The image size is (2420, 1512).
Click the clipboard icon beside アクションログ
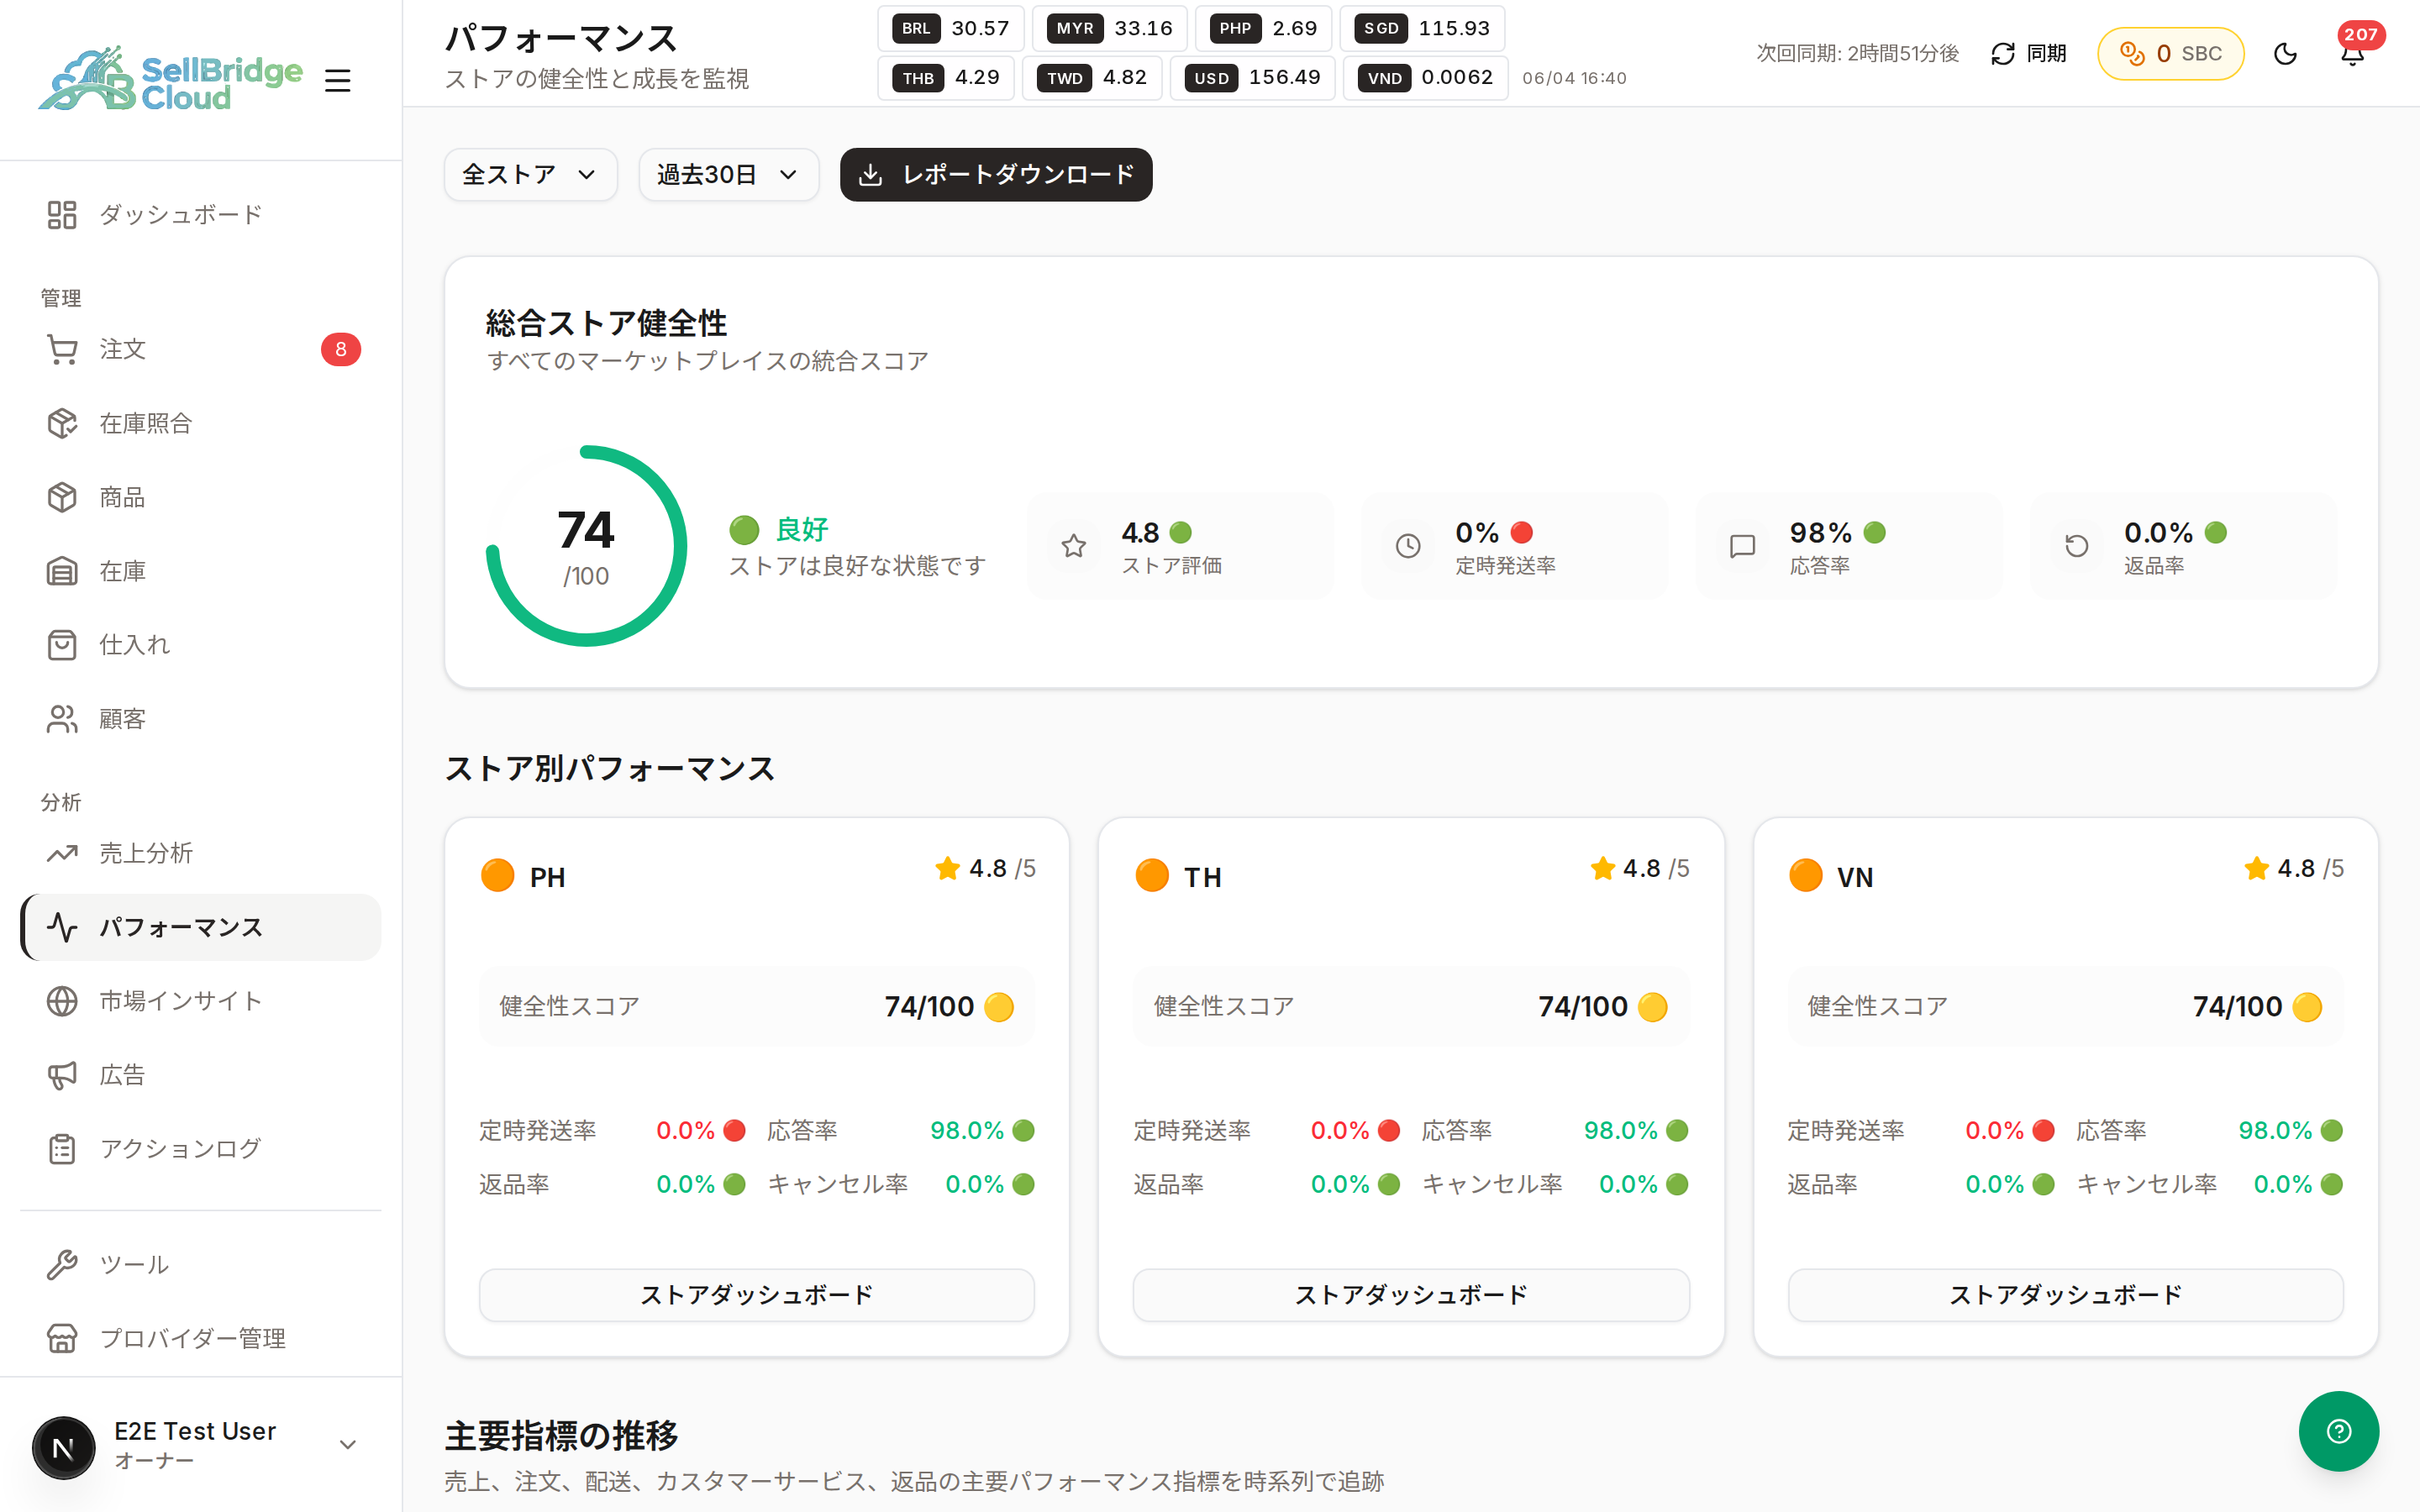point(62,1149)
